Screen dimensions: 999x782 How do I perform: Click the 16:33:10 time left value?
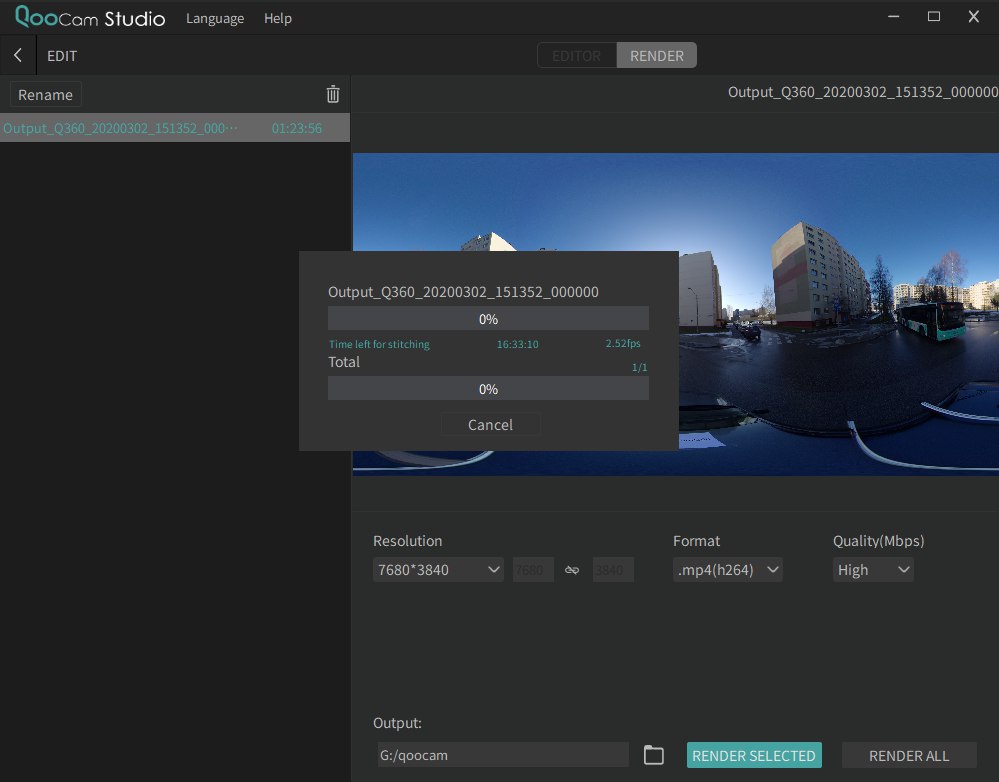(x=517, y=344)
